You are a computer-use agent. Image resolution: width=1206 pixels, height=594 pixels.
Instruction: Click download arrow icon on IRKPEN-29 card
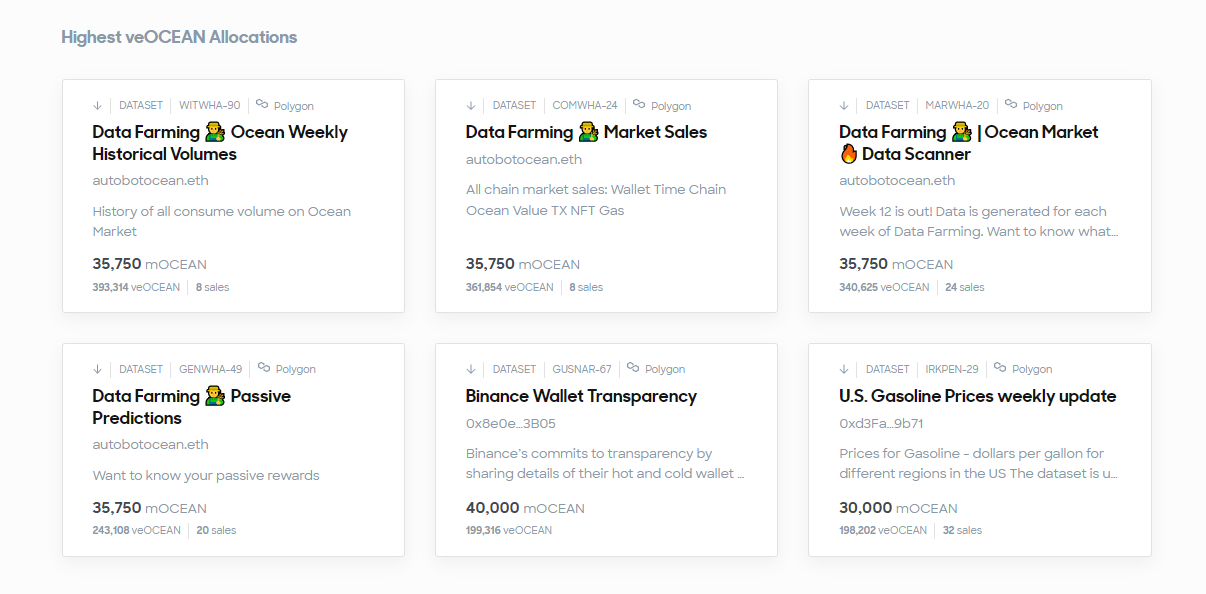[x=844, y=369]
